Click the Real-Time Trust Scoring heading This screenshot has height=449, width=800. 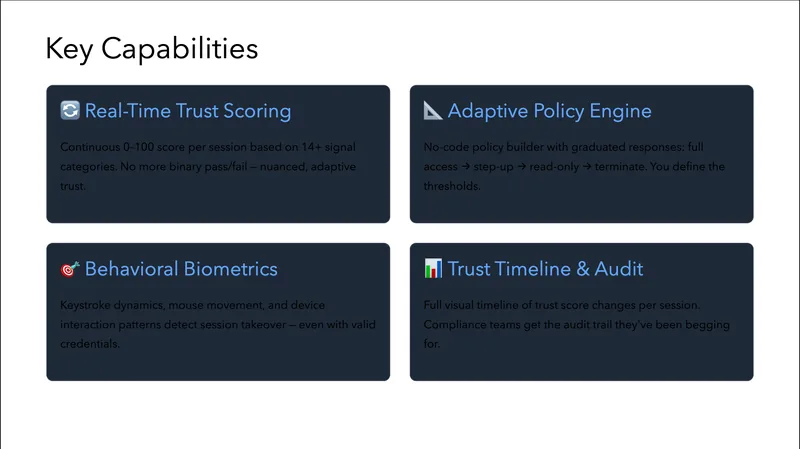pyautogui.click(x=188, y=111)
